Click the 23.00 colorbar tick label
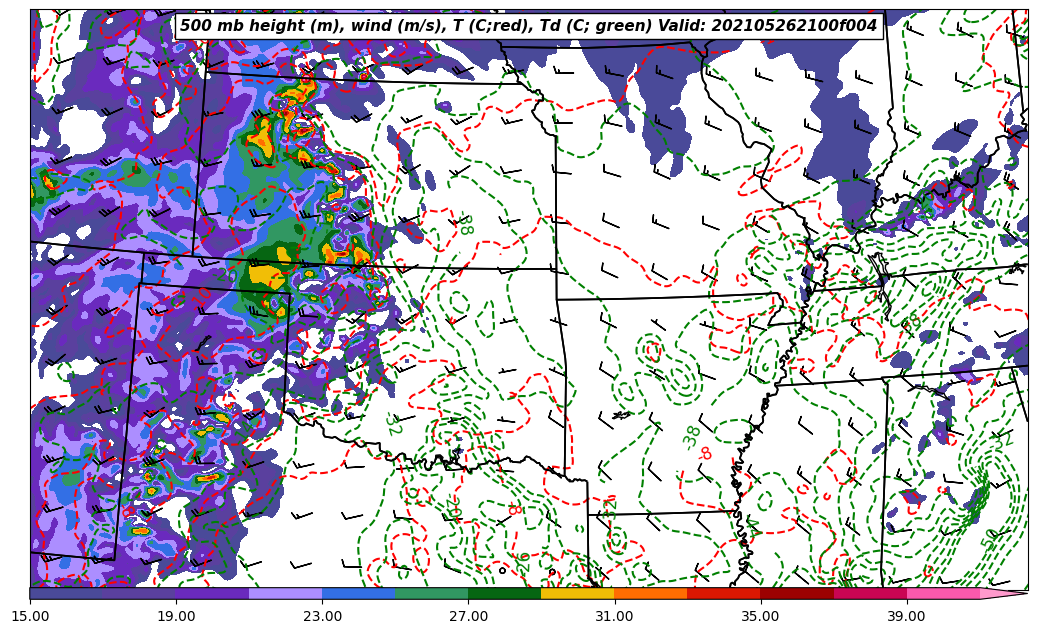 point(322,616)
